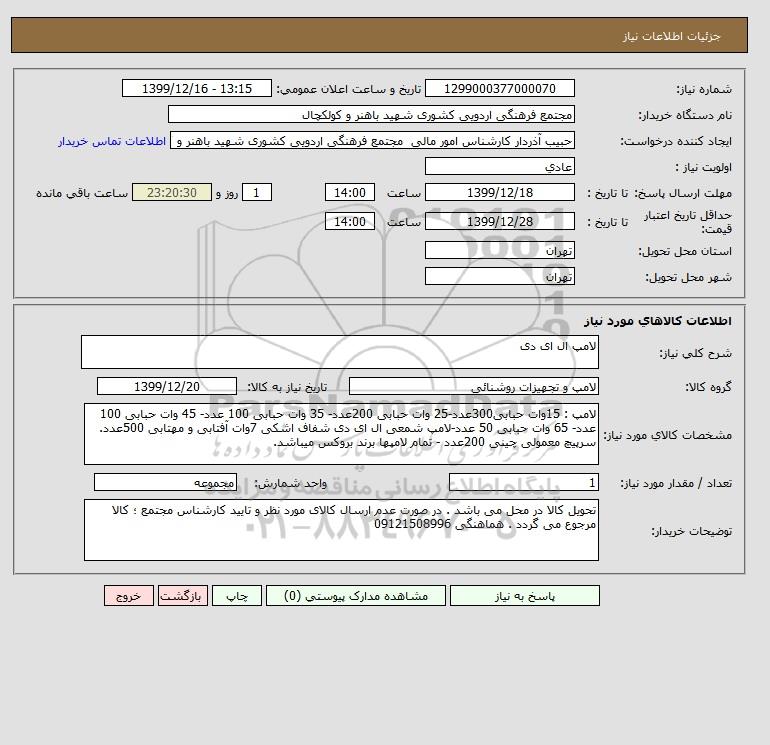Screen dimensions: 770x745
Task: Click the priority field showing عادي
Action: [499, 166]
